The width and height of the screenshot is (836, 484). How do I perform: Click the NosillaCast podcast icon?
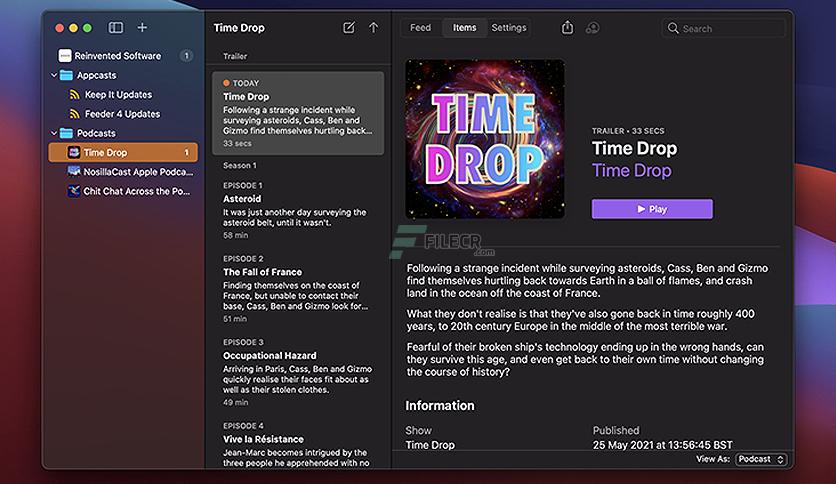74,172
